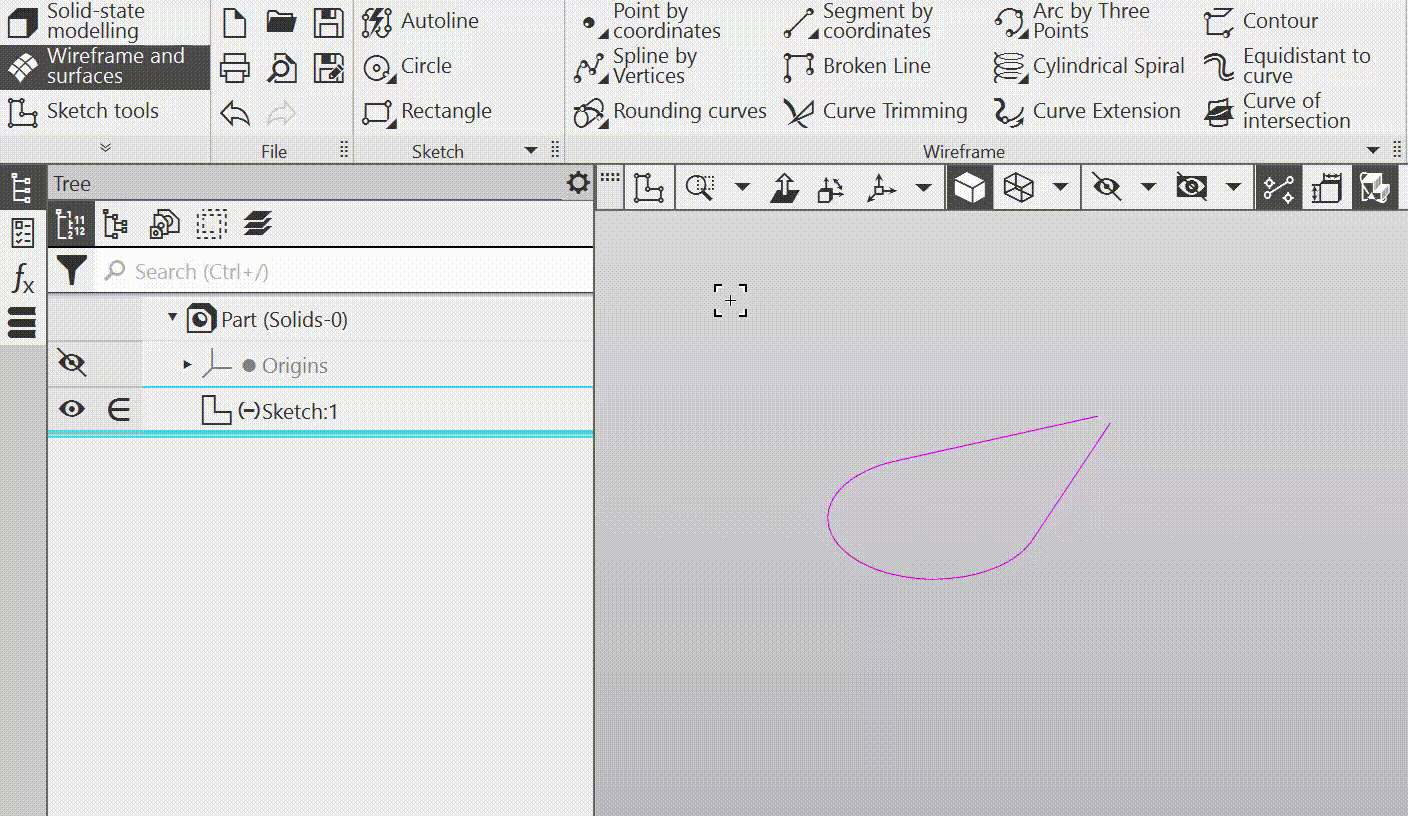Click the Print Preview magnifier icon
The height and width of the screenshot is (816, 1408).
coord(282,68)
